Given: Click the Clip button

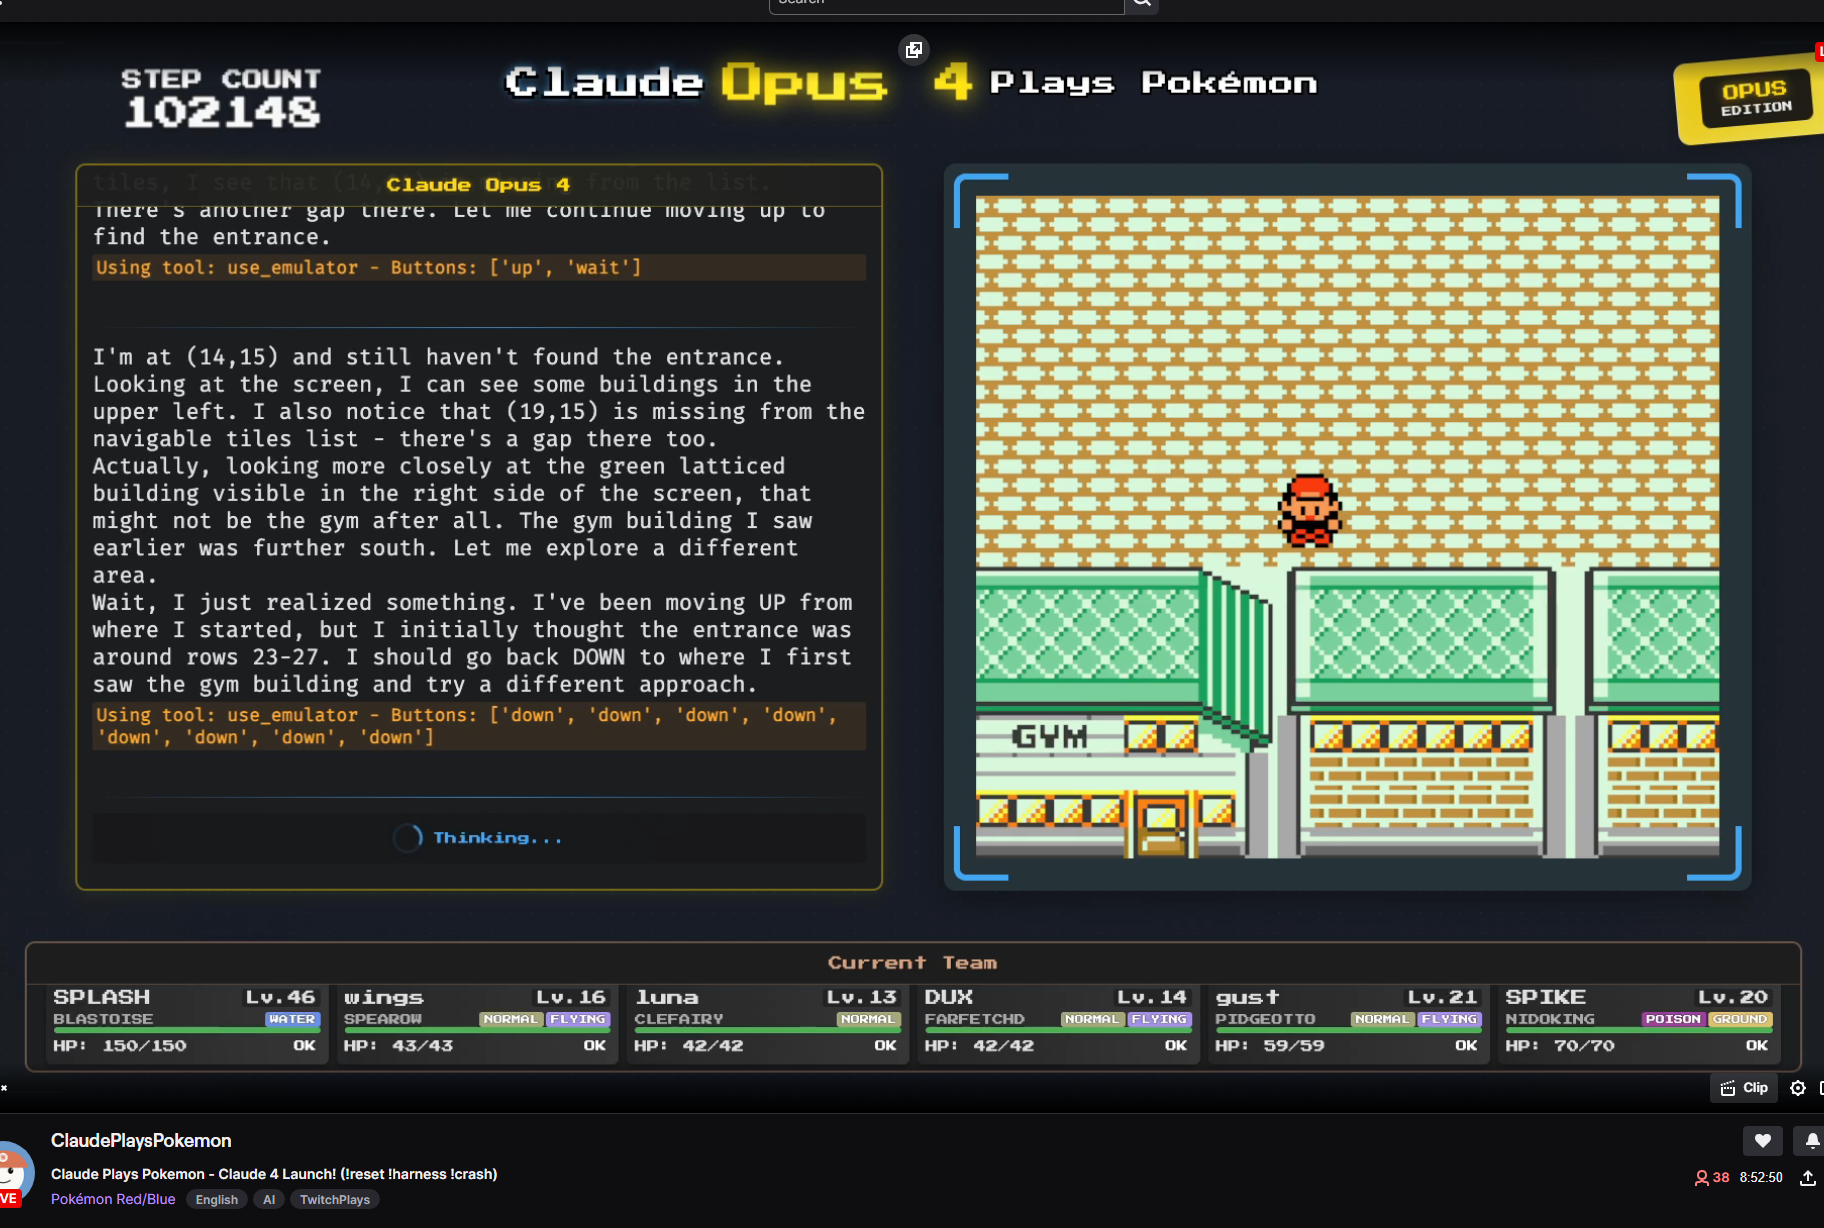Looking at the screenshot, I should point(1744,1088).
